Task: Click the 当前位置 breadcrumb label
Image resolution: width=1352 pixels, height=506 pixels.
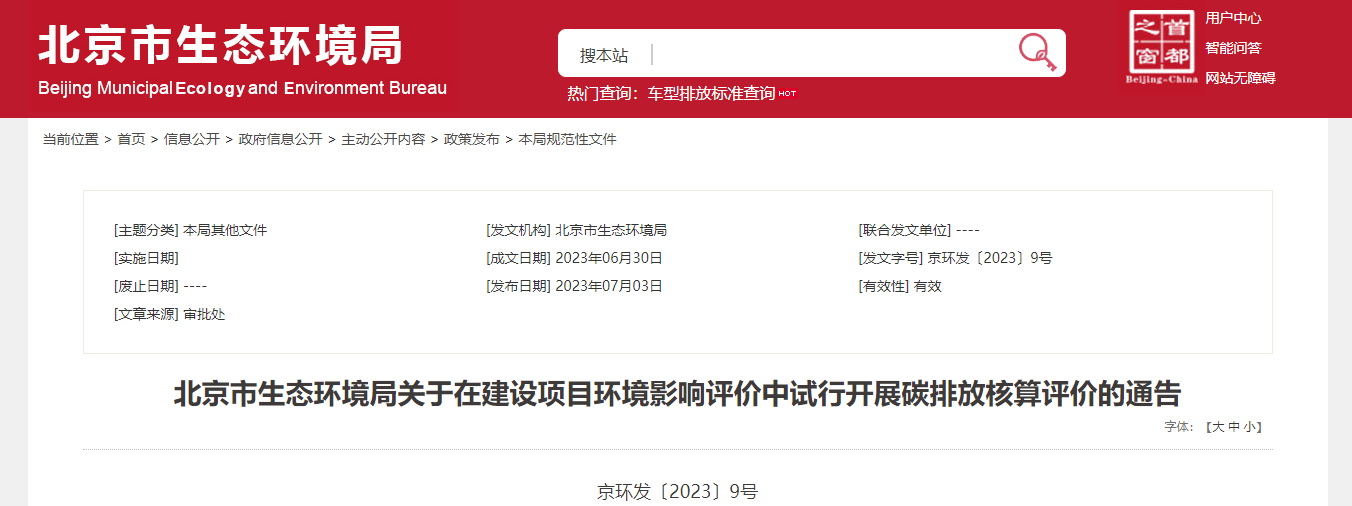Action: 70,140
